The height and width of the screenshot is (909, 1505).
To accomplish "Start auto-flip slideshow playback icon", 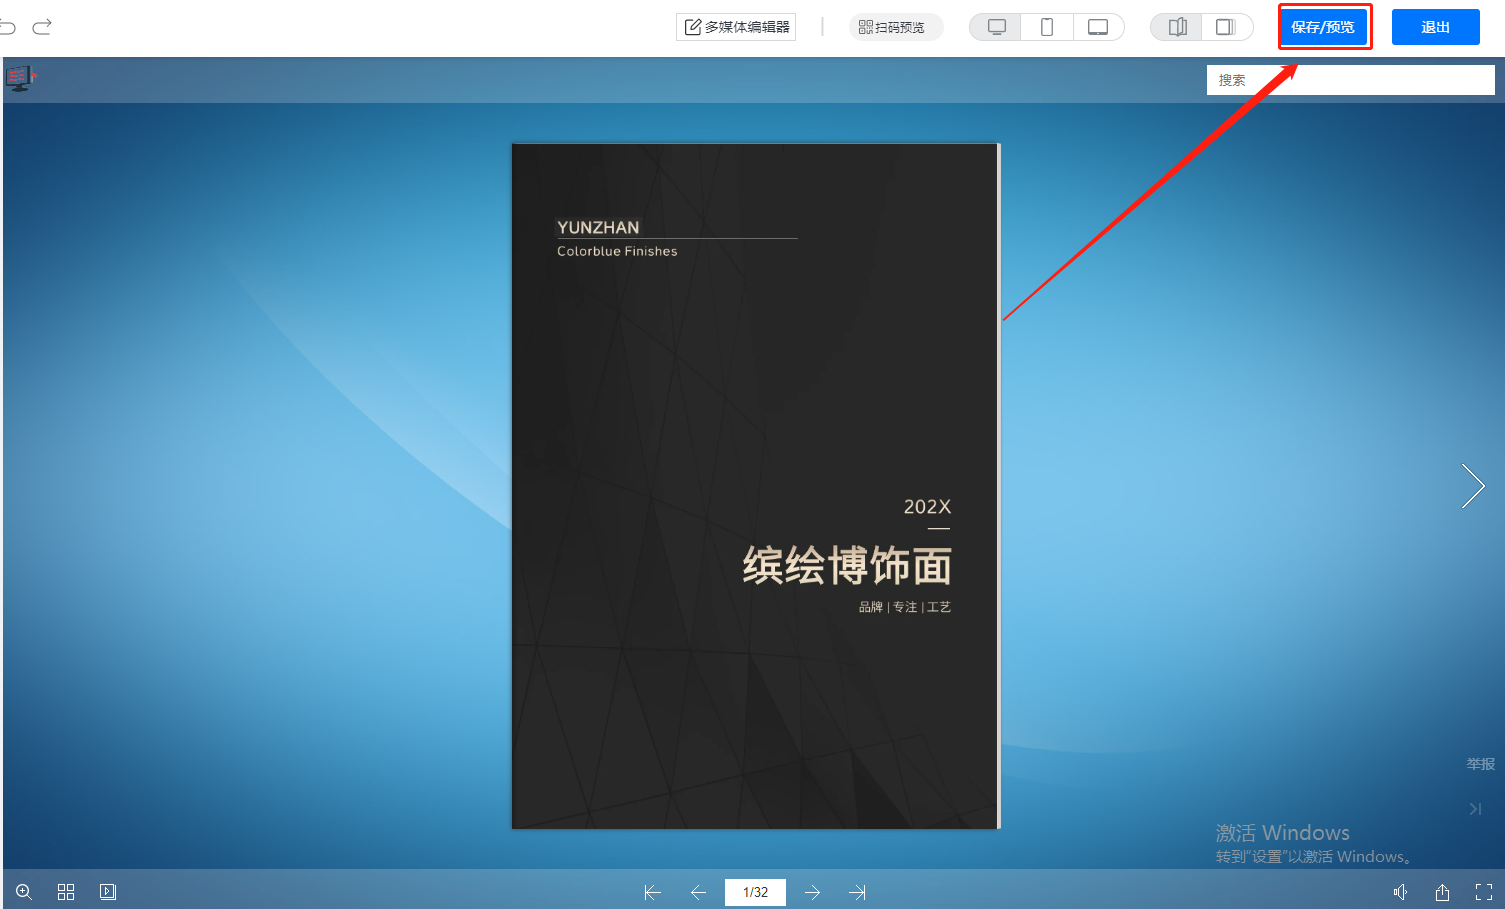I will (x=108, y=892).
